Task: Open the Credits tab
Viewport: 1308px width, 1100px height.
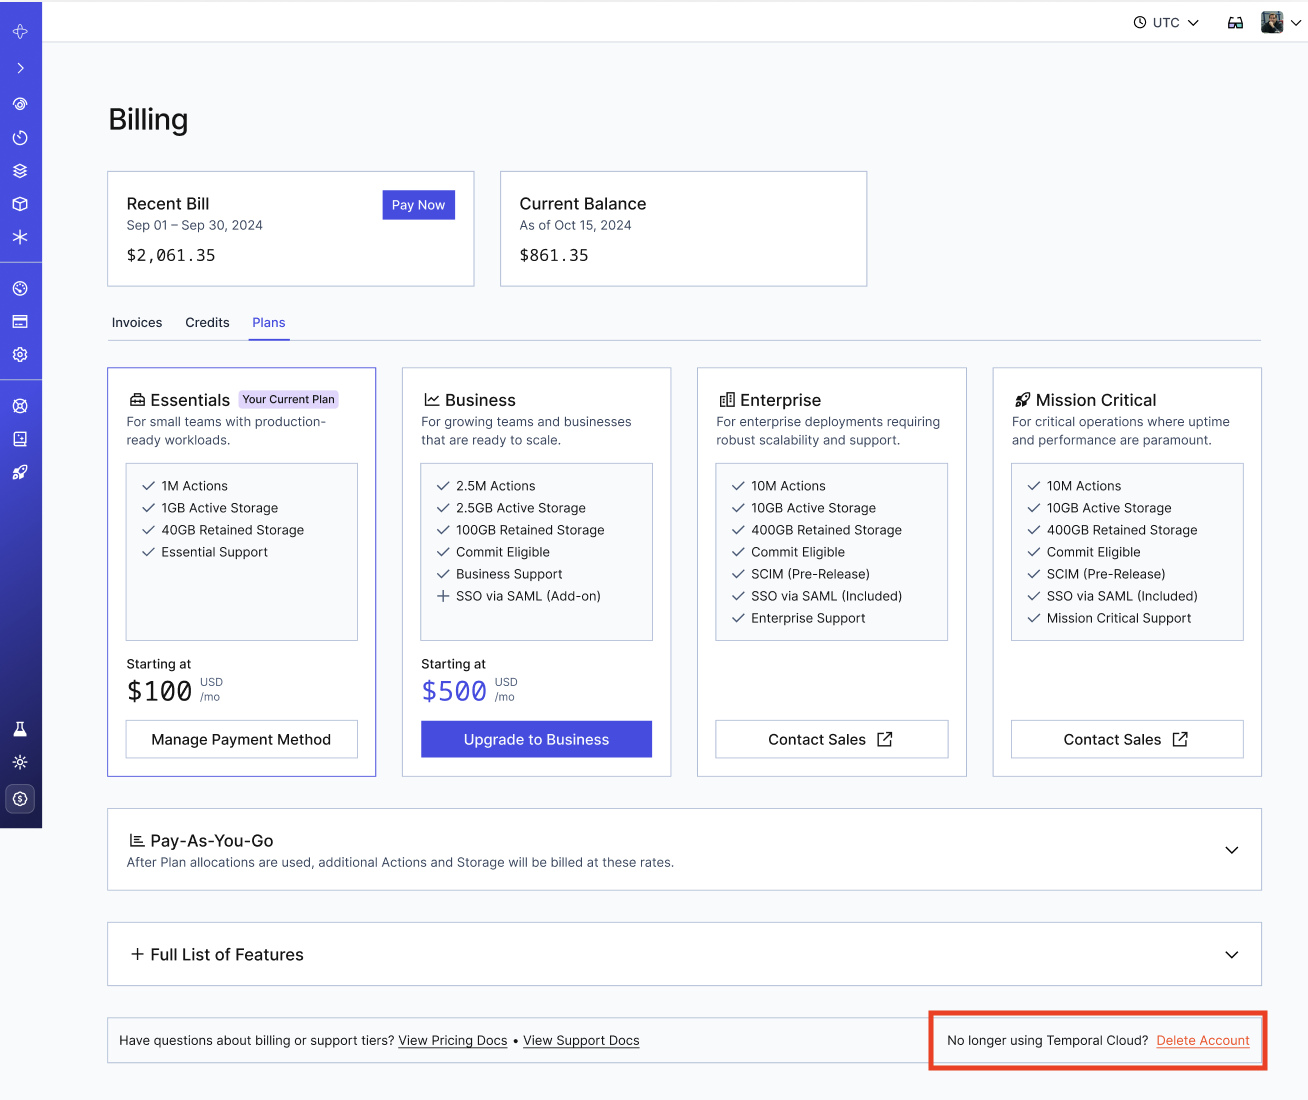Action: pyautogui.click(x=207, y=322)
